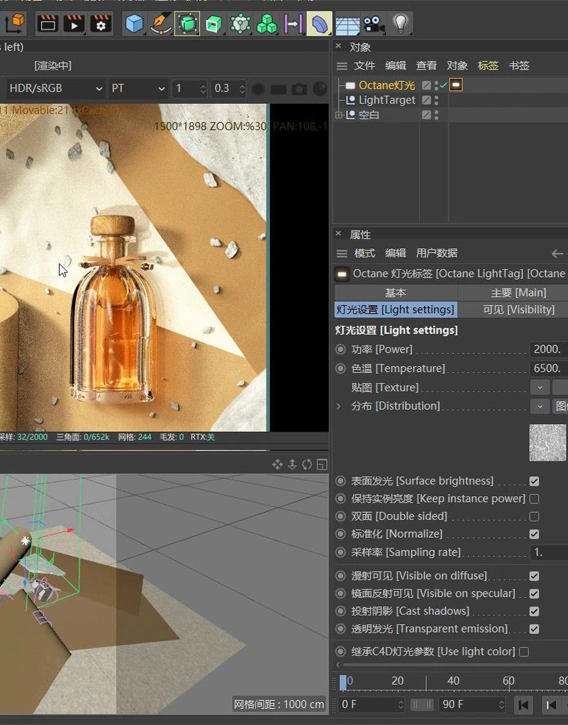Click the Subdivision Surface generator icon
The width and height of the screenshot is (568, 725).
pyautogui.click(x=187, y=23)
